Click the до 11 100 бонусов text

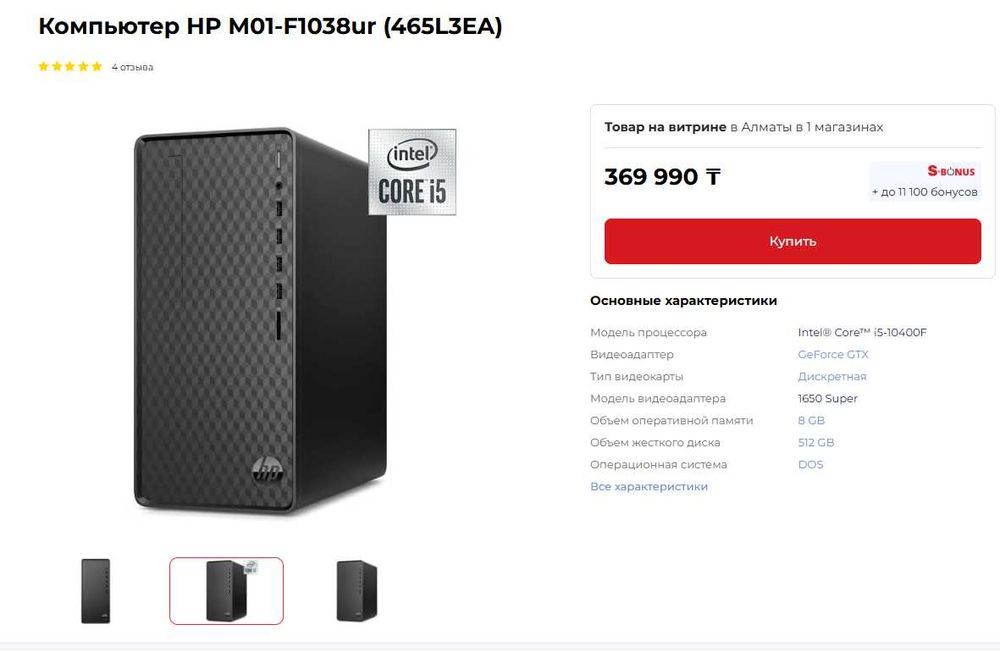pos(925,192)
